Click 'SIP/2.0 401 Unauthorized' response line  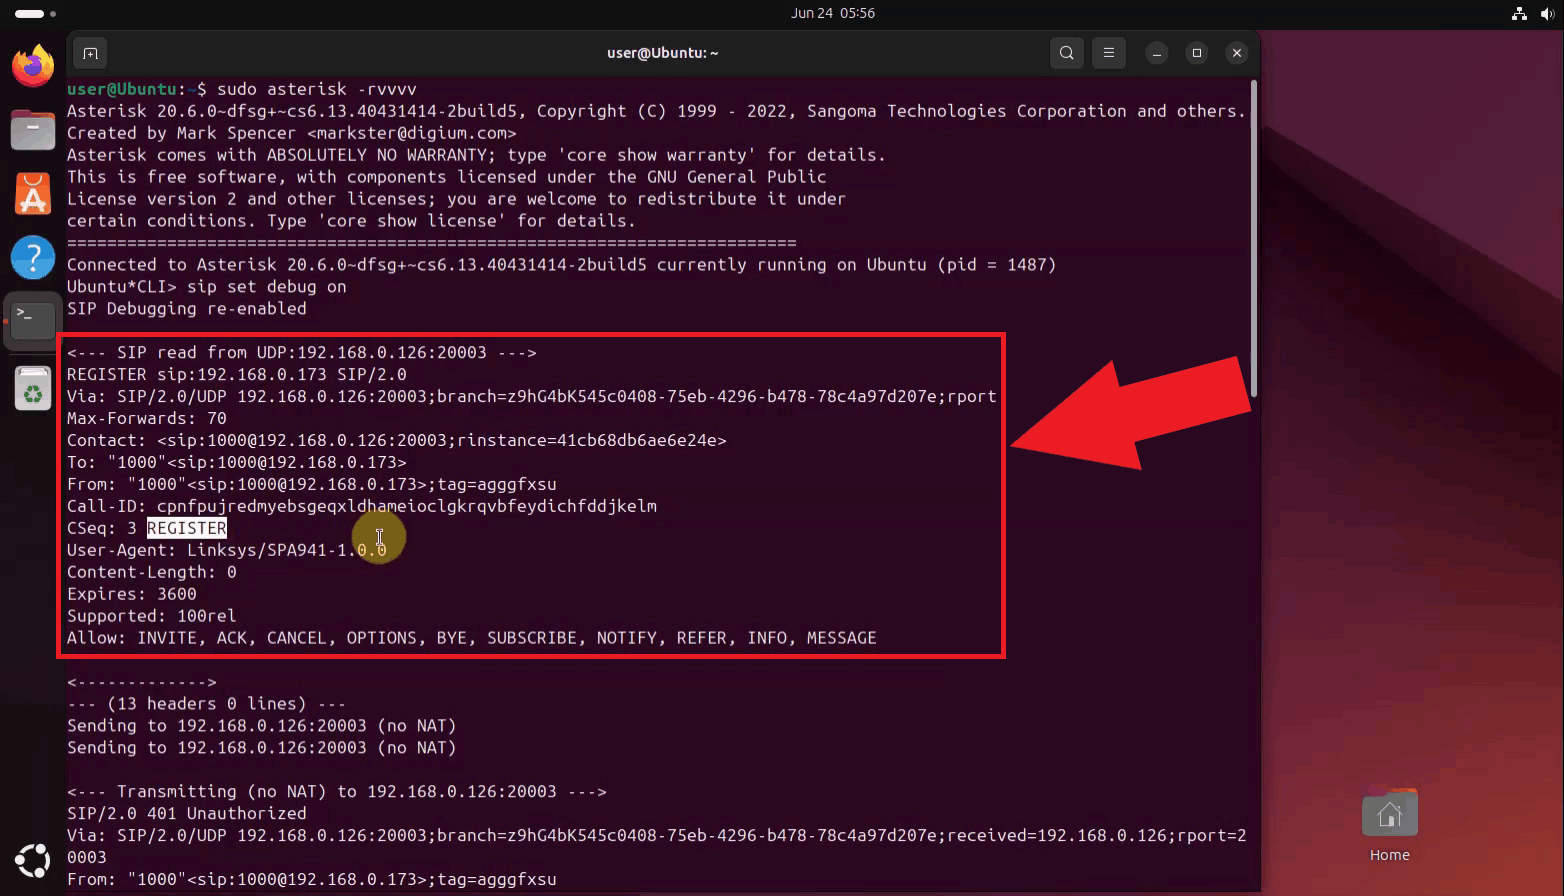tap(187, 814)
